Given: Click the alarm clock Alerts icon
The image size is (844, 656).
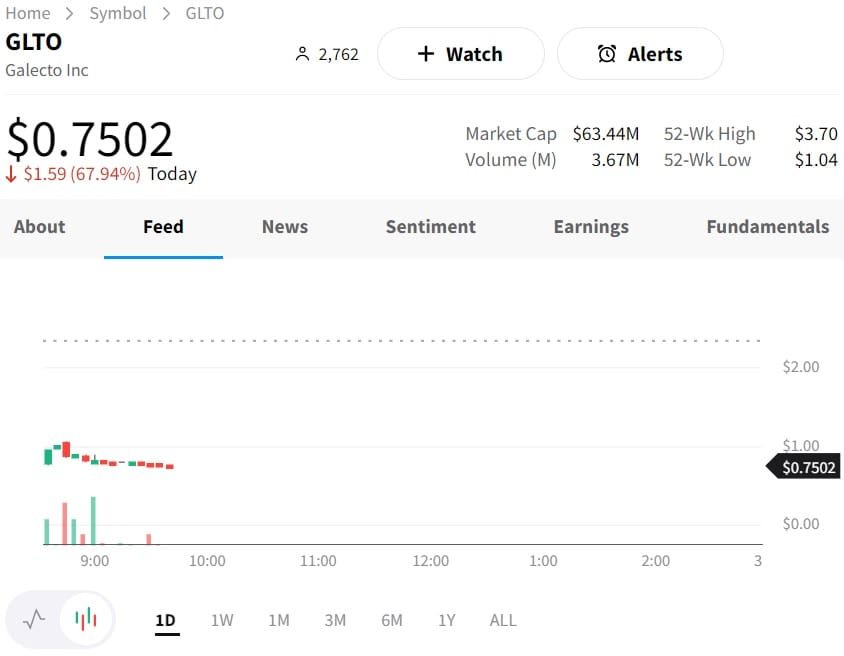Looking at the screenshot, I should pyautogui.click(x=607, y=54).
